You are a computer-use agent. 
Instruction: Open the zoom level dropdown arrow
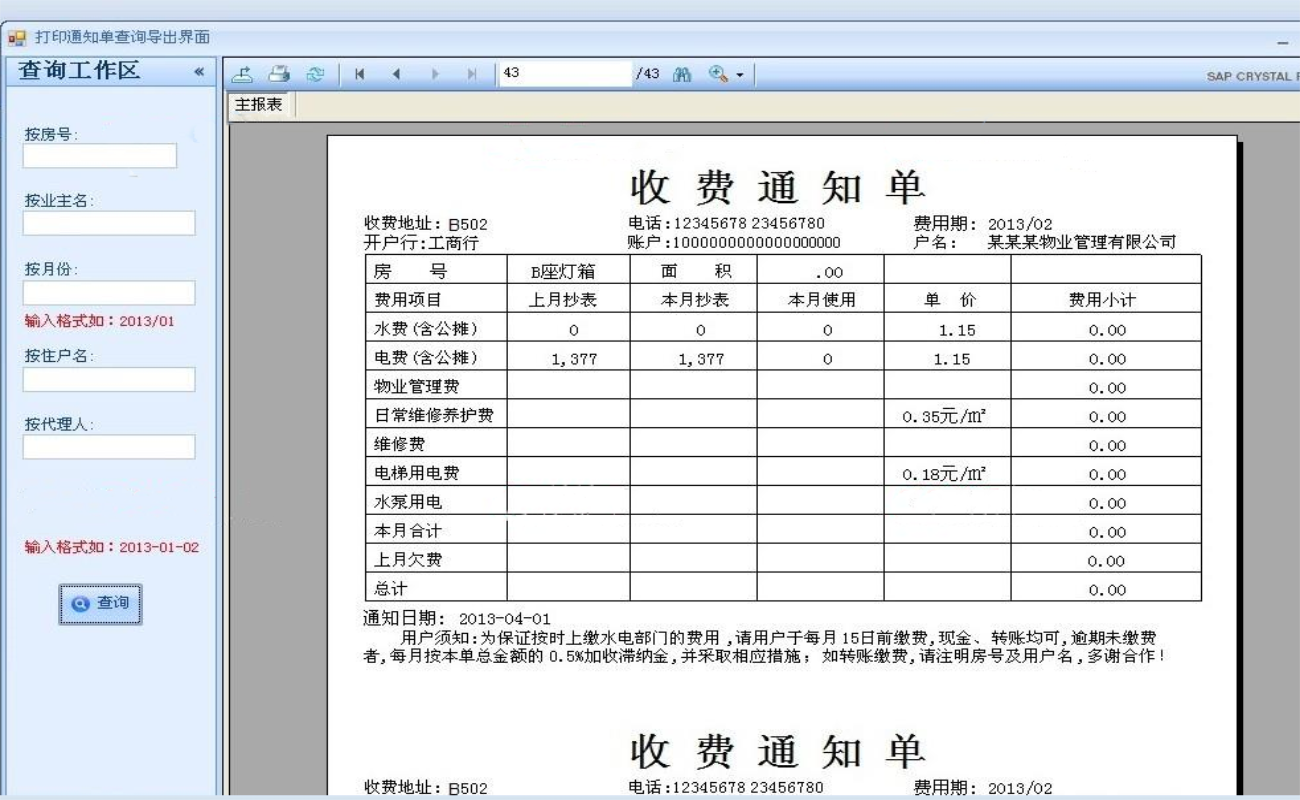coord(739,75)
